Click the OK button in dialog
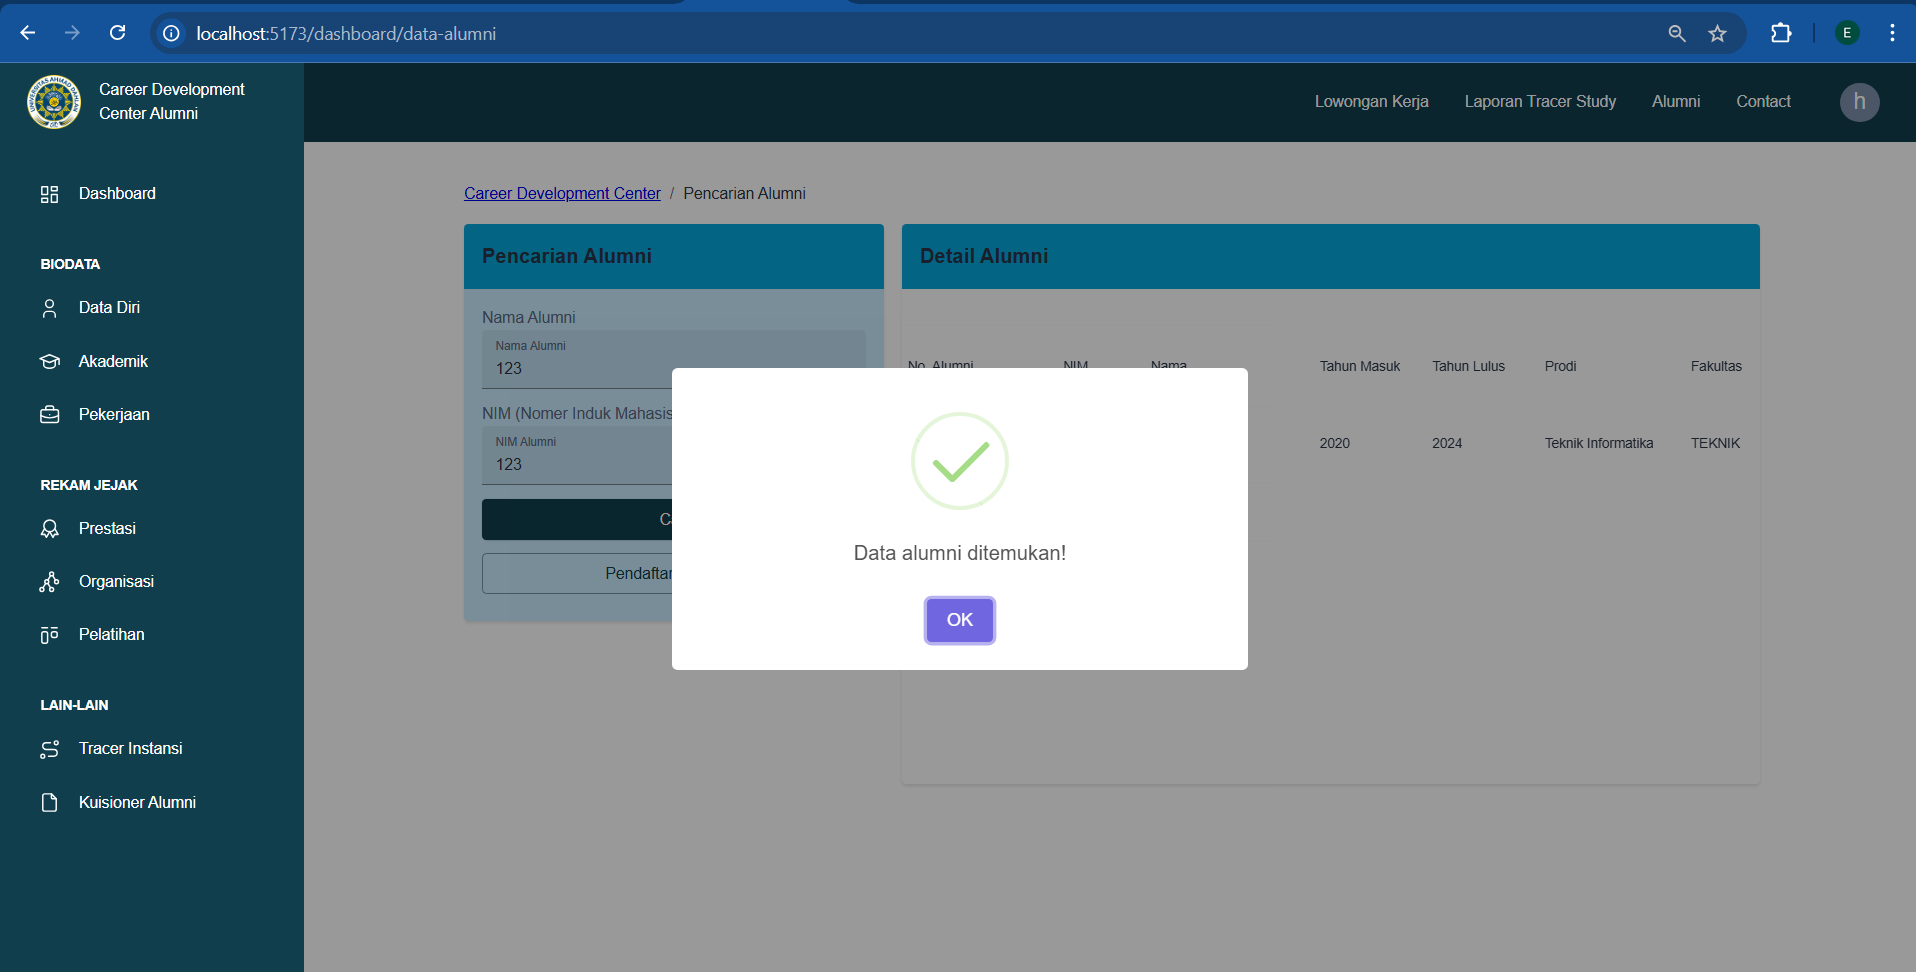The width and height of the screenshot is (1916, 972). coord(959,620)
